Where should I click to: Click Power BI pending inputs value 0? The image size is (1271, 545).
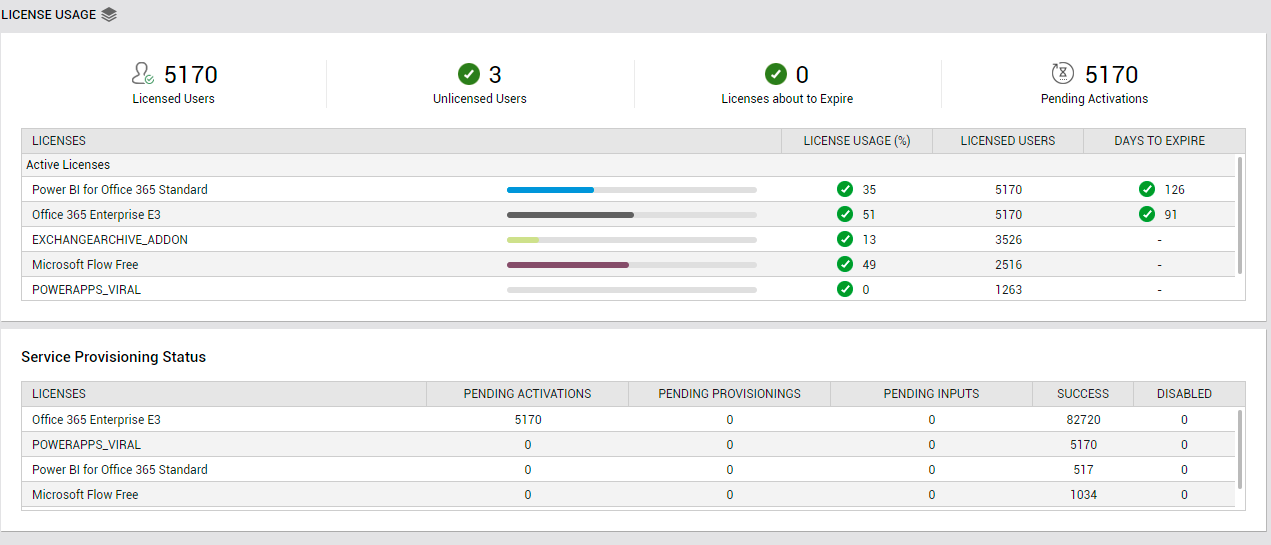931,470
